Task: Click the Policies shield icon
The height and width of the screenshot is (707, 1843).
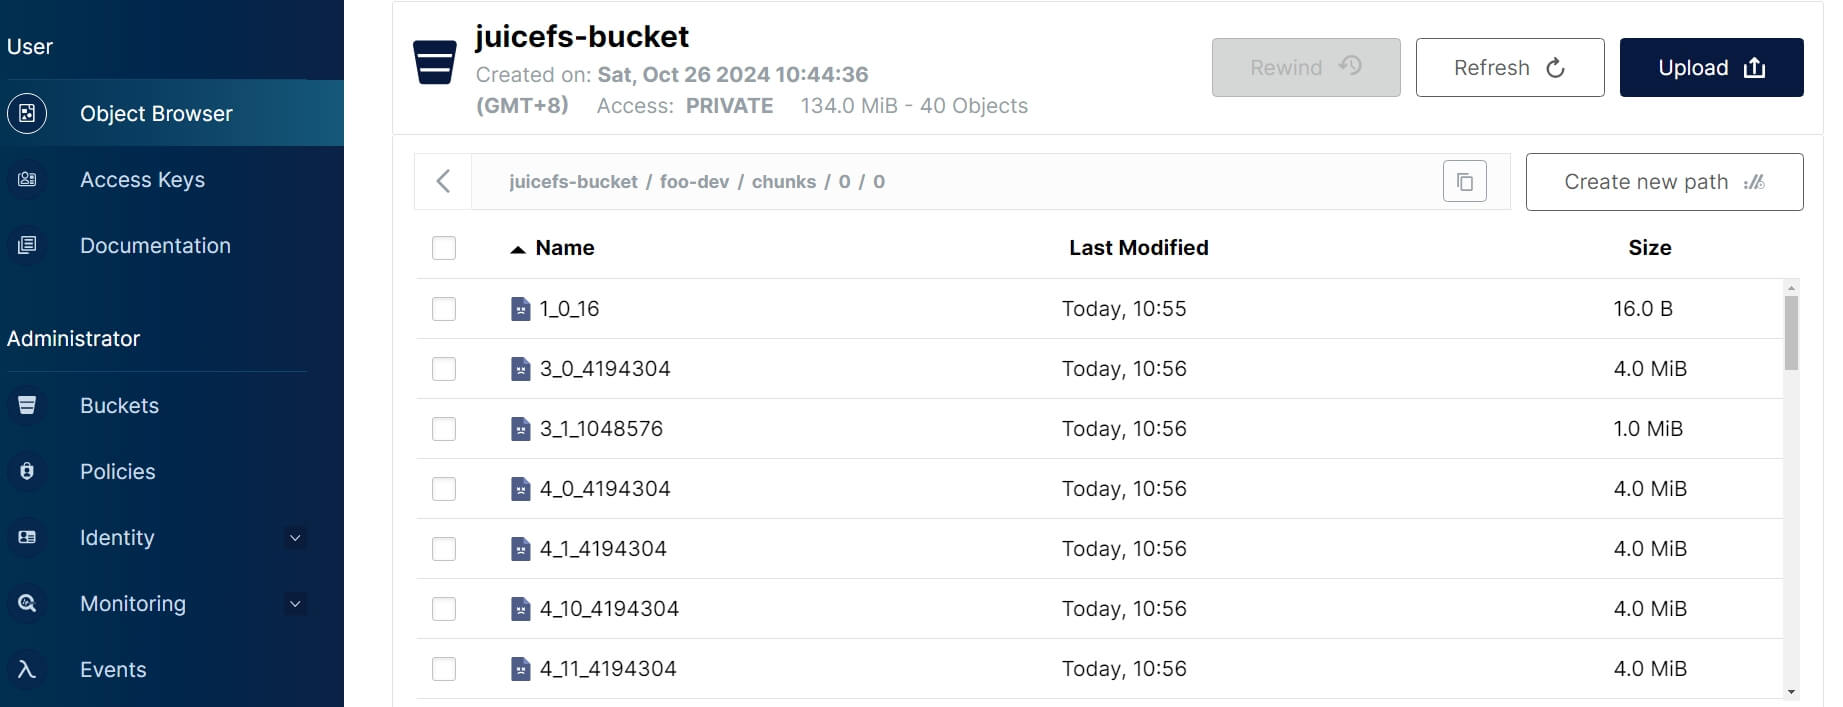Action: click(x=27, y=471)
